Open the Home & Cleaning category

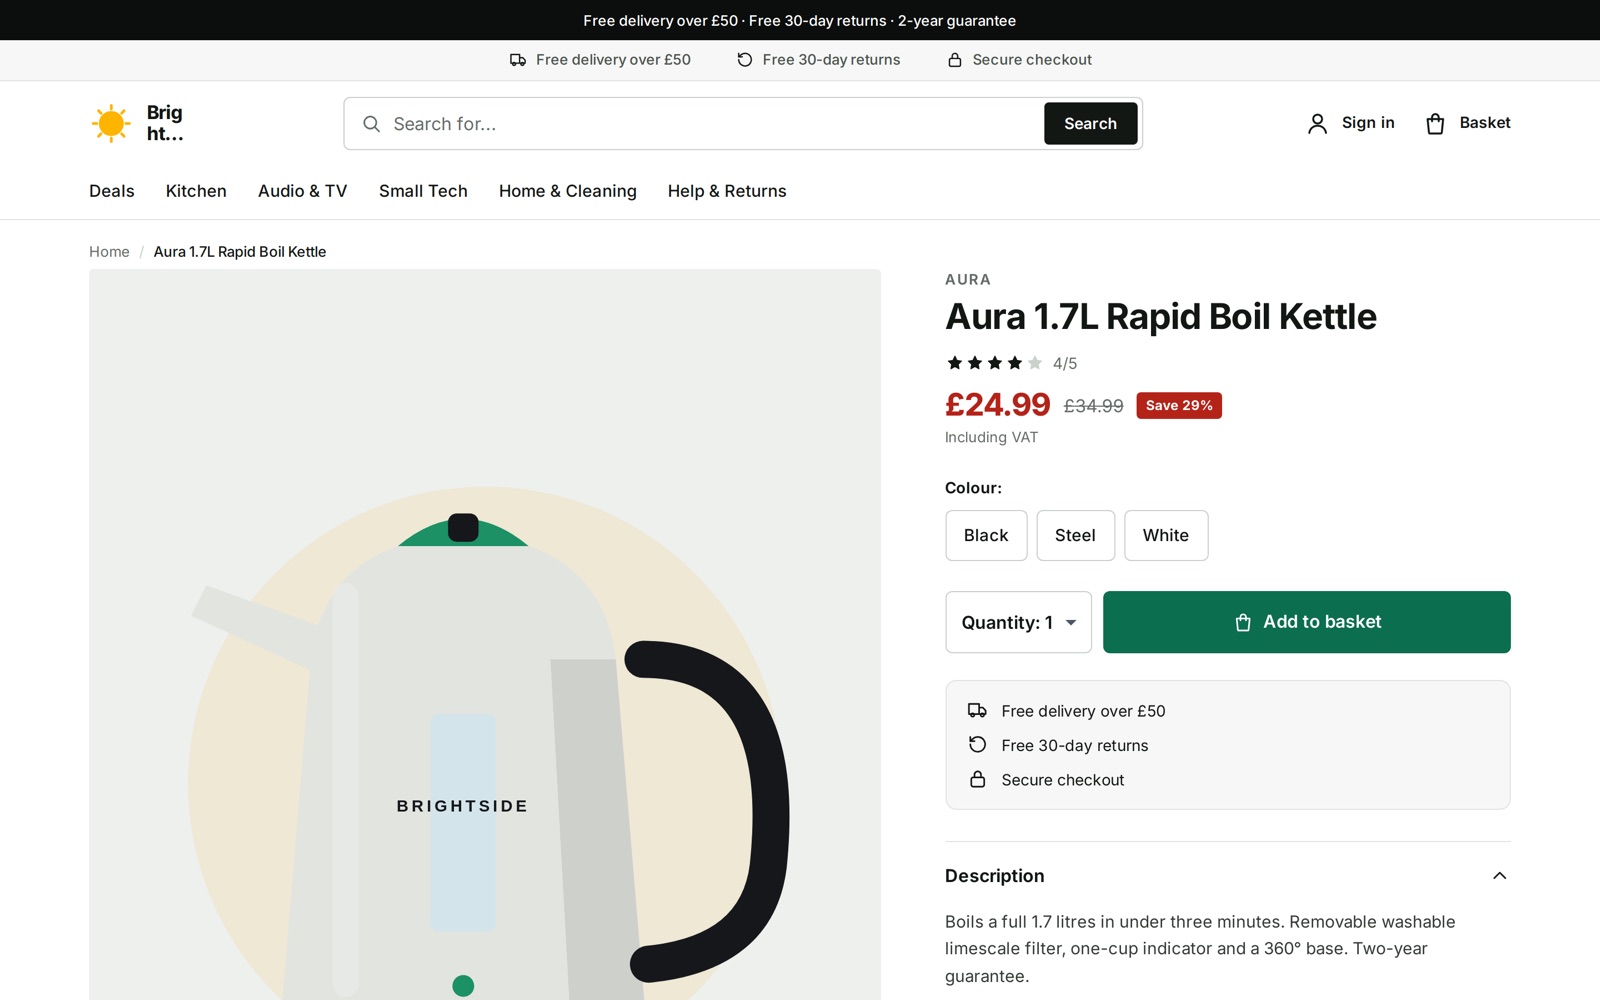pos(568,191)
